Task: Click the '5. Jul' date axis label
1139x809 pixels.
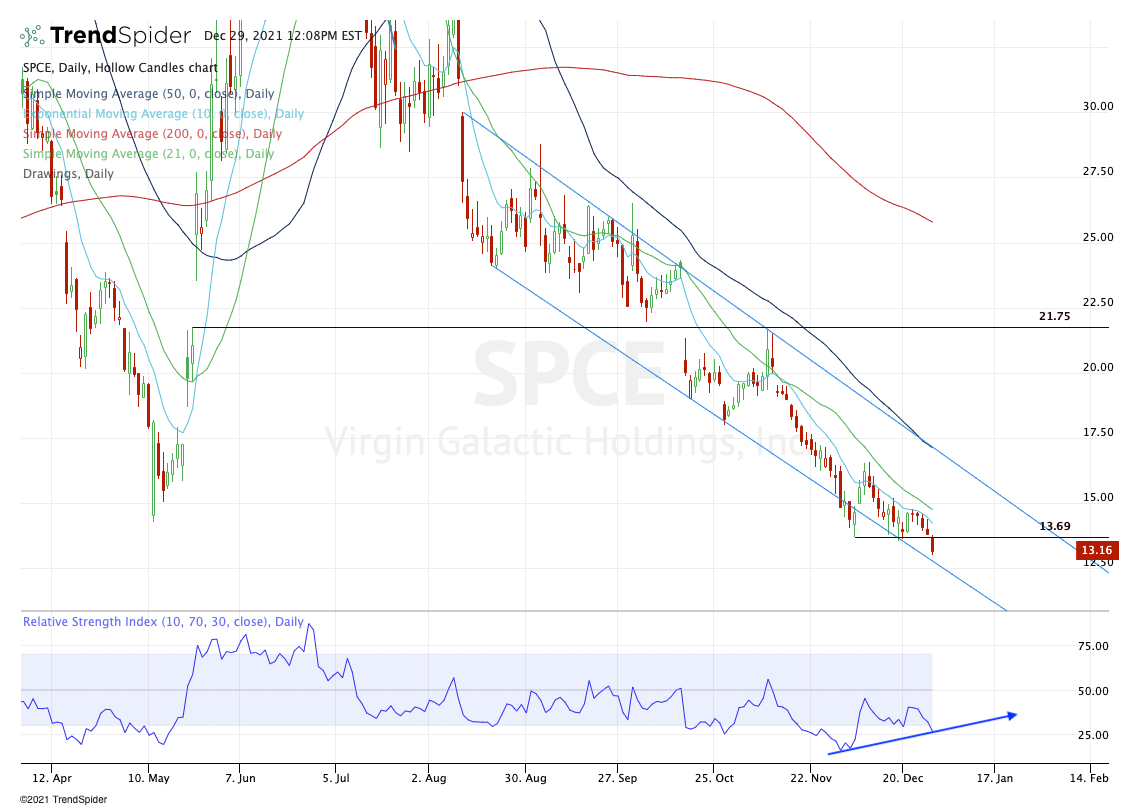Action: pos(336,778)
